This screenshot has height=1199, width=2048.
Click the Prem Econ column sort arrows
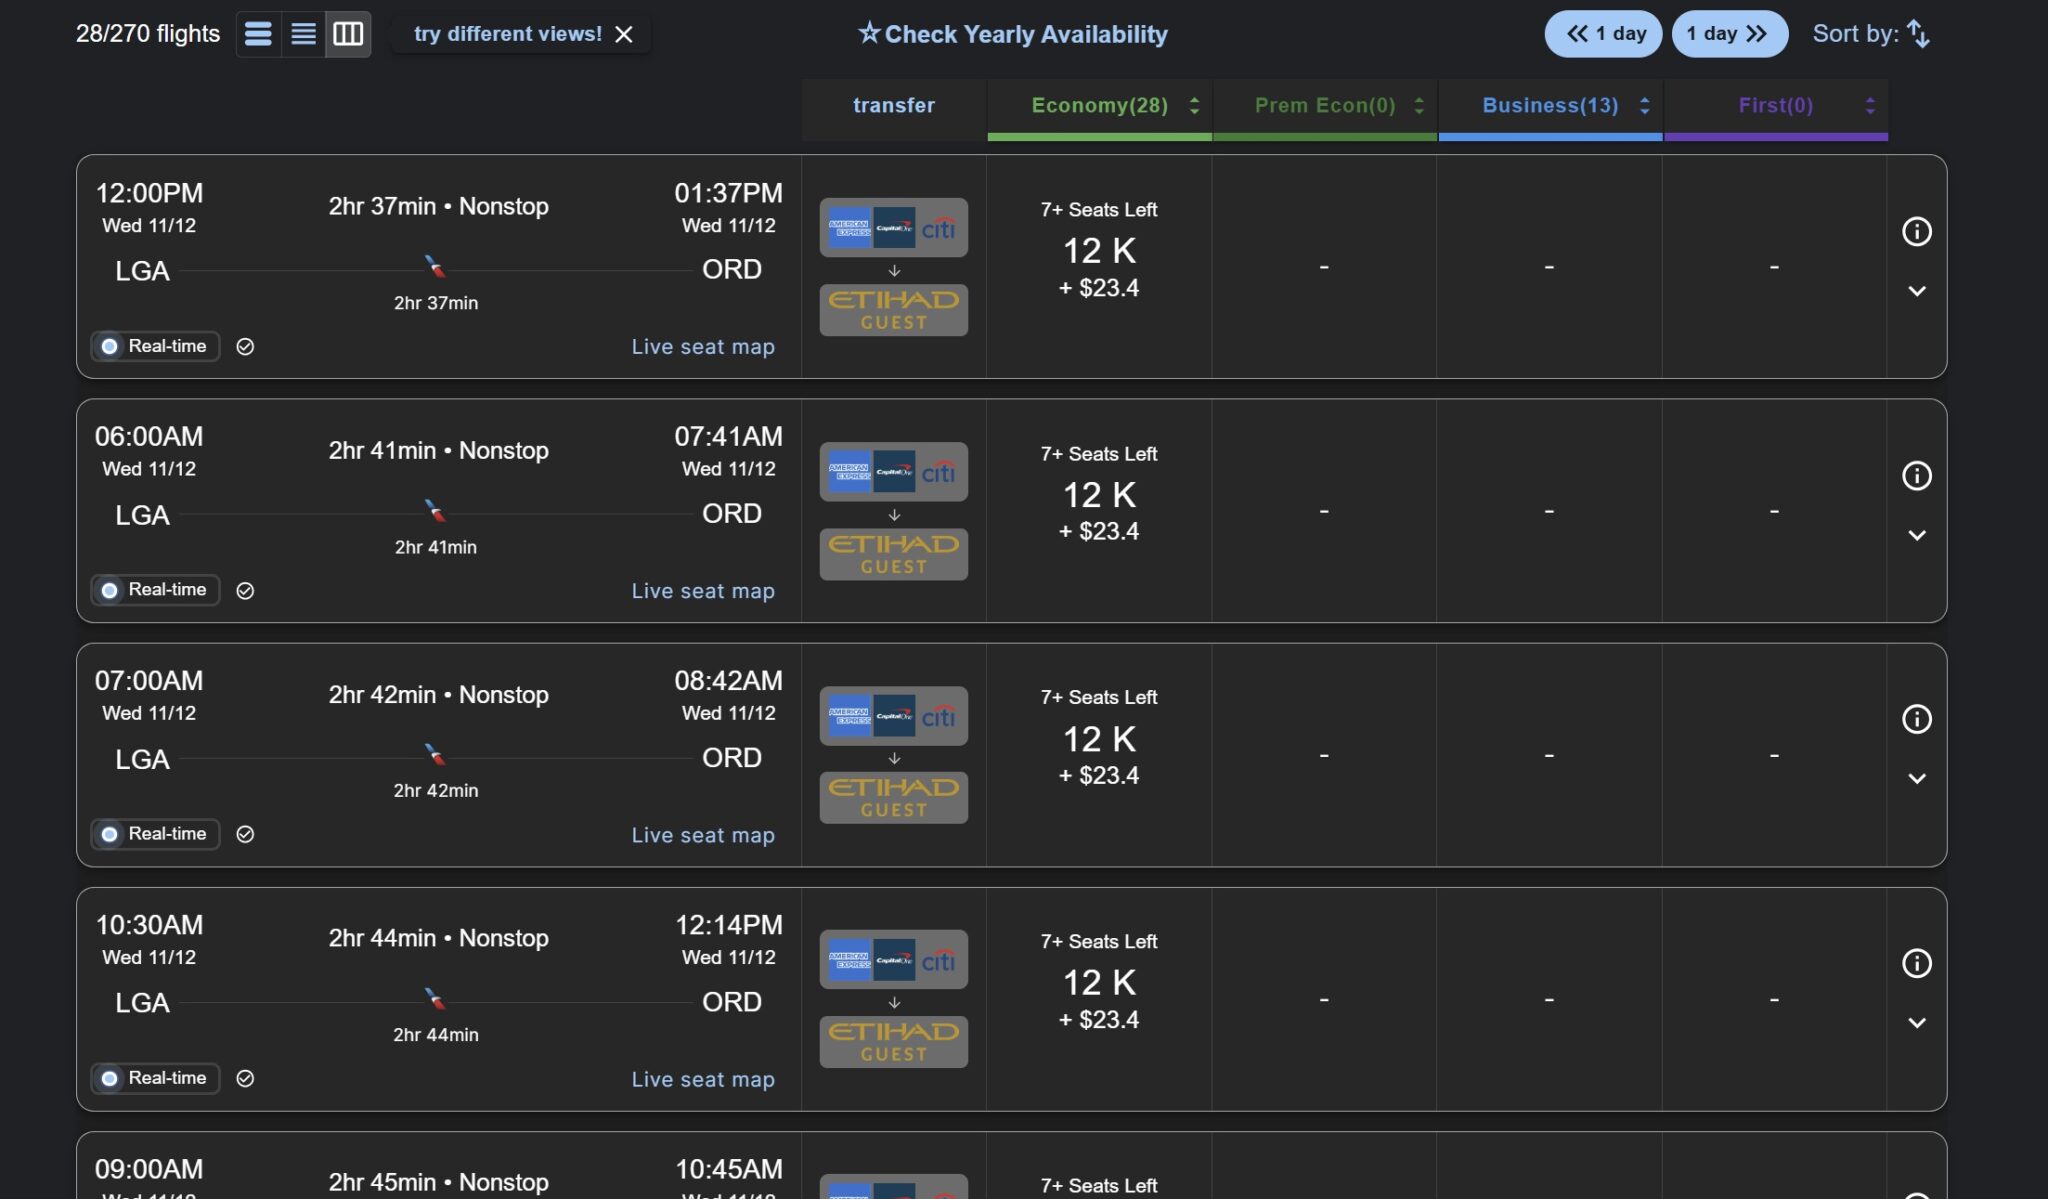(x=1419, y=106)
